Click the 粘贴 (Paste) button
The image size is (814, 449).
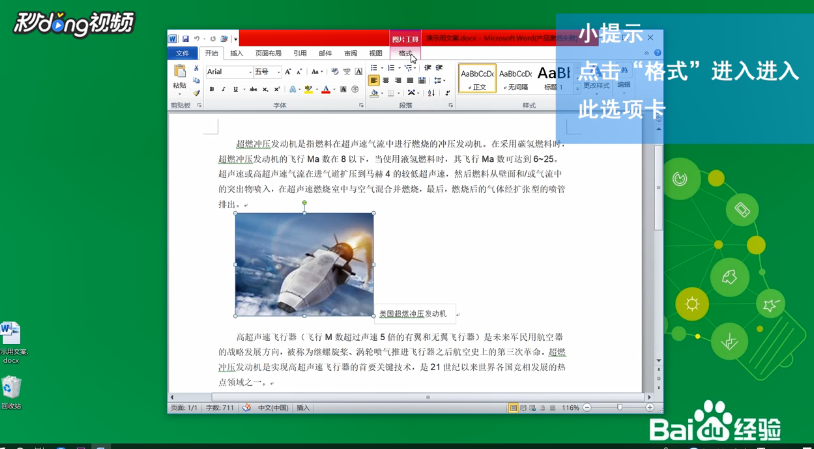180,78
